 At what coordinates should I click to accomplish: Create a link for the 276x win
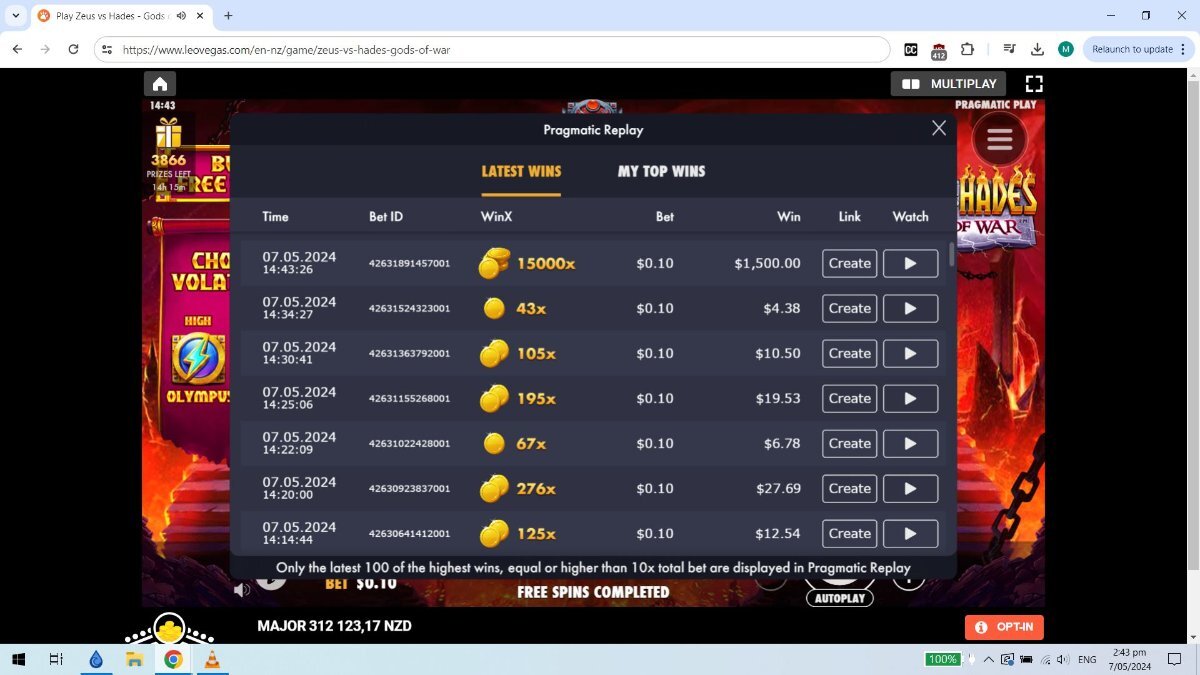(x=850, y=488)
